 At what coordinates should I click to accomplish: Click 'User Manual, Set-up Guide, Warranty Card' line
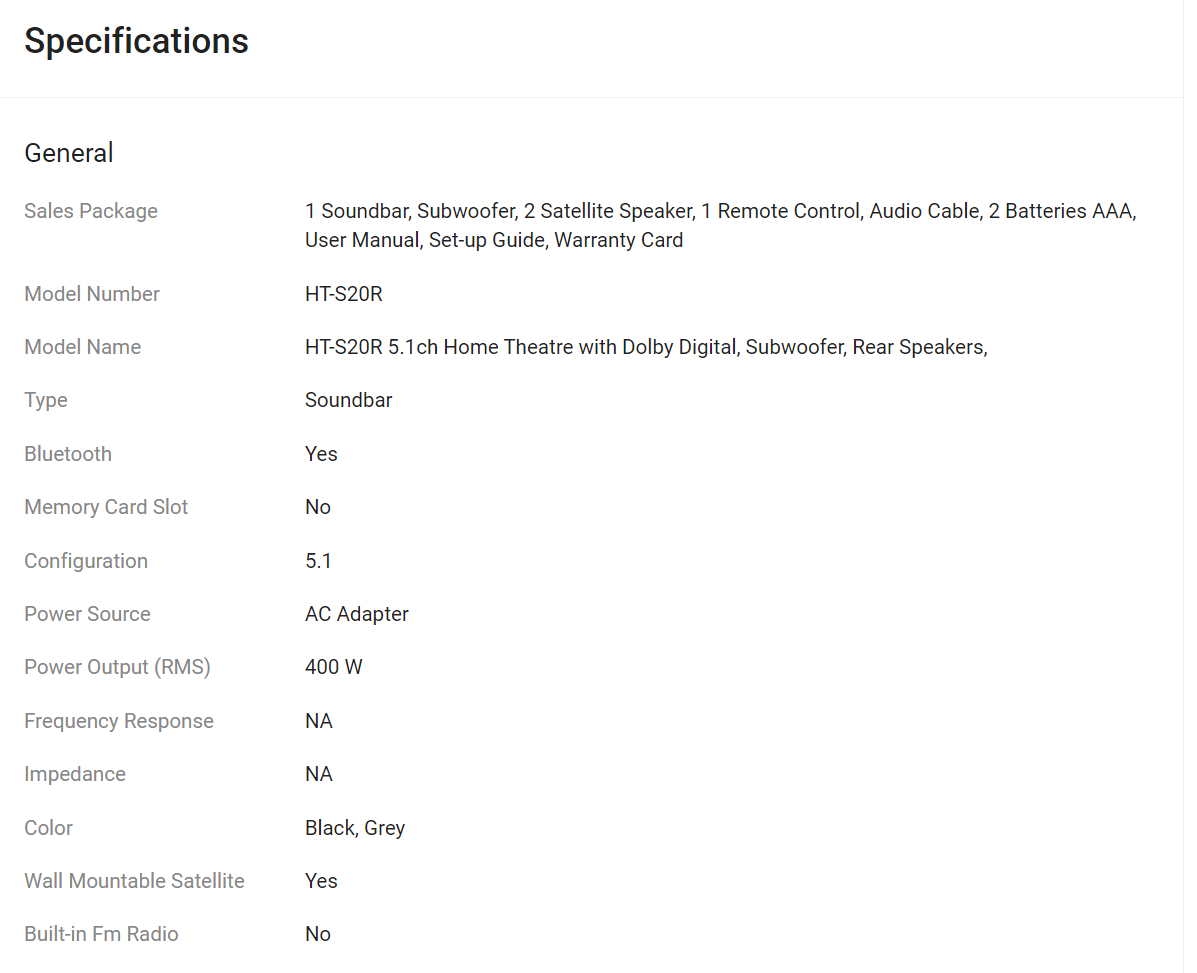coord(494,240)
